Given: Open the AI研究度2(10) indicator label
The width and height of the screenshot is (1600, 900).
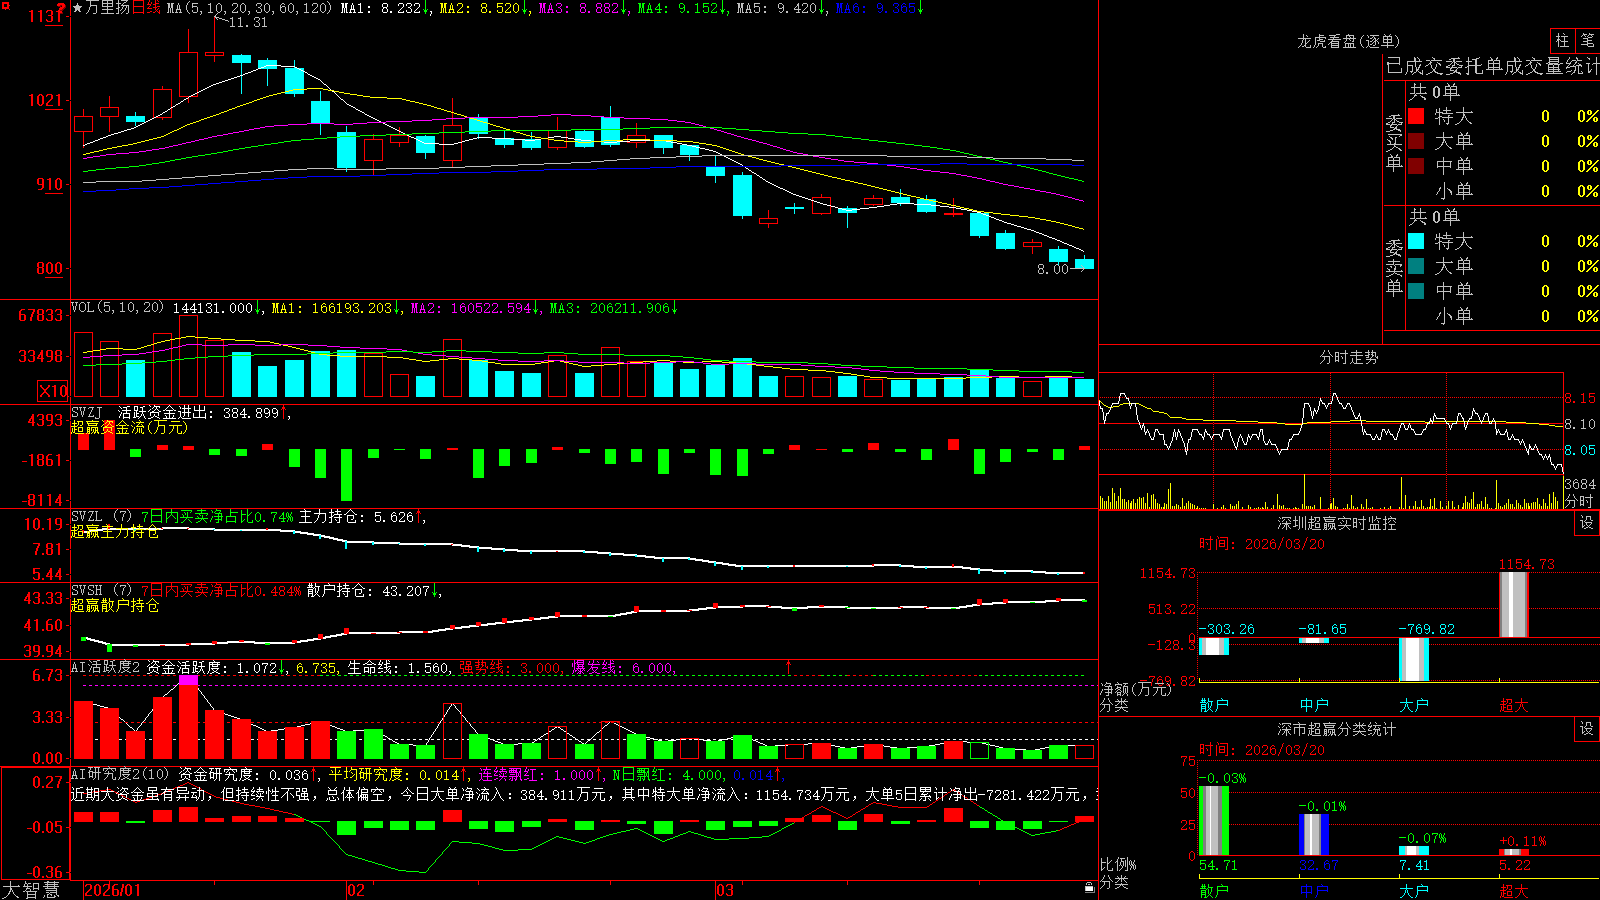Looking at the screenshot, I should click(121, 774).
